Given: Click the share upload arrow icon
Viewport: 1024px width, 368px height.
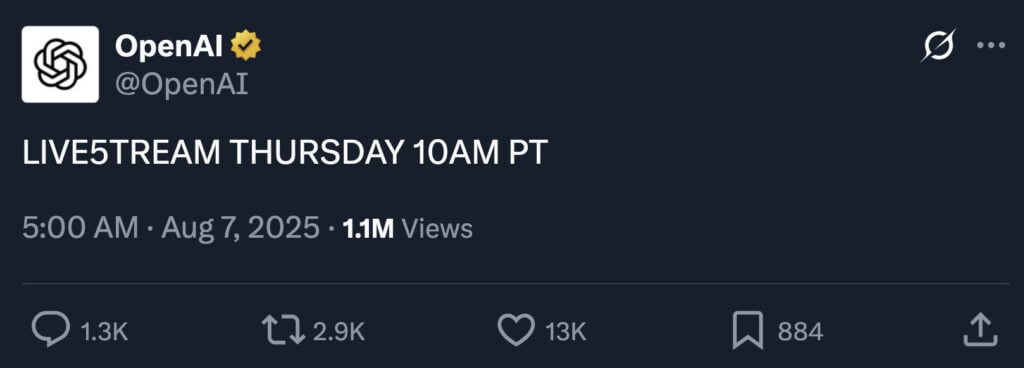Looking at the screenshot, I should pos(981,330).
